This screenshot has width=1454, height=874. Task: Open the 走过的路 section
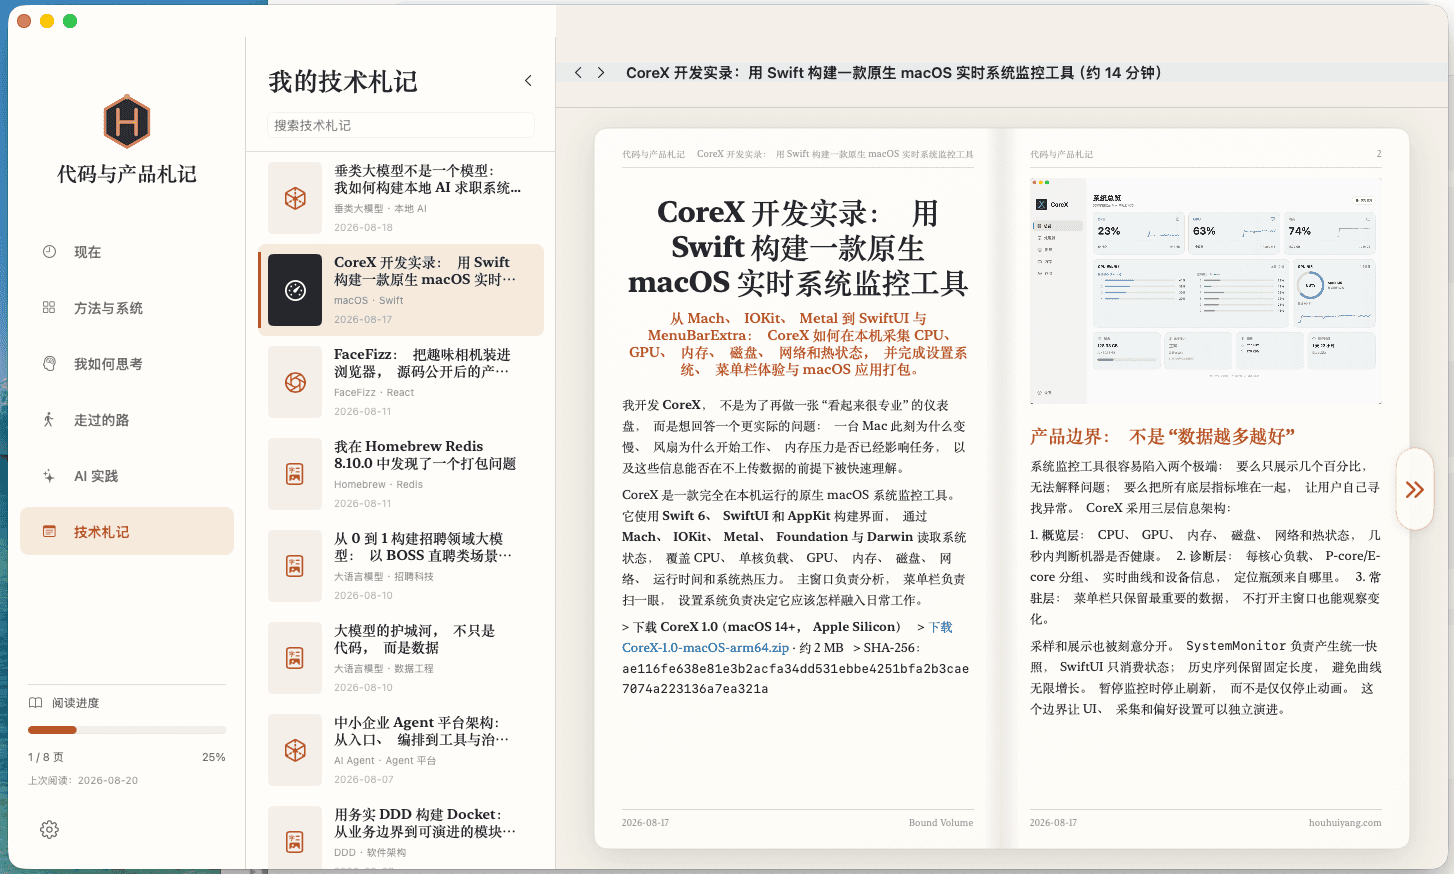point(127,420)
